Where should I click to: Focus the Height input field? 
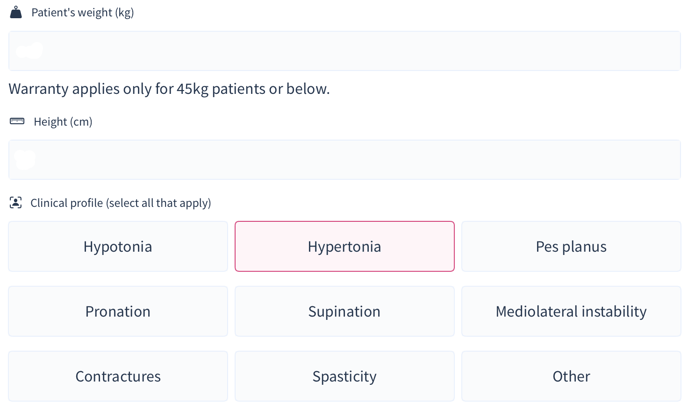344,160
